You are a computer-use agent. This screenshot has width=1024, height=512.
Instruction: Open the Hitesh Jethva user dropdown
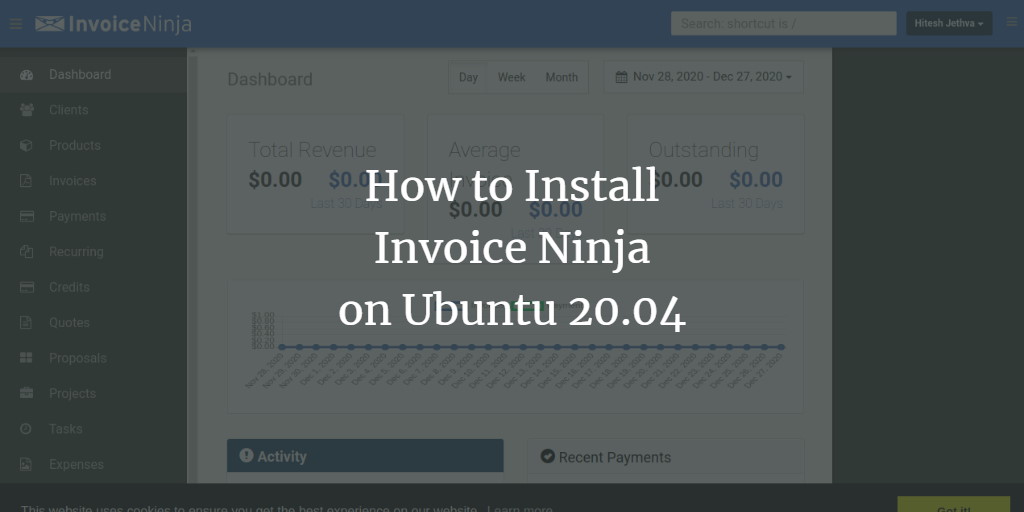(x=949, y=24)
